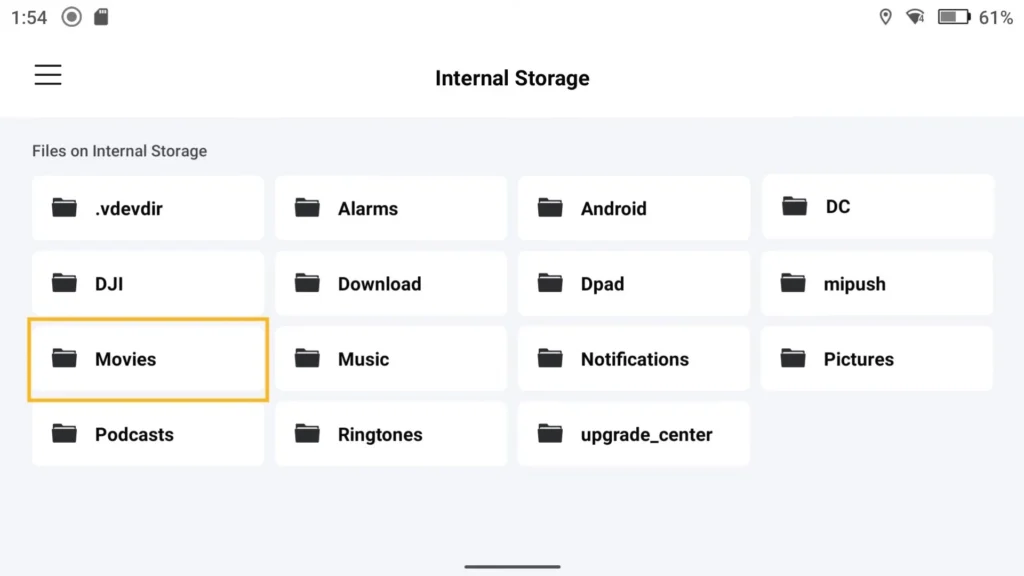Screen dimensions: 1024x576
Task: Open the DC folder
Action: coord(878,206)
